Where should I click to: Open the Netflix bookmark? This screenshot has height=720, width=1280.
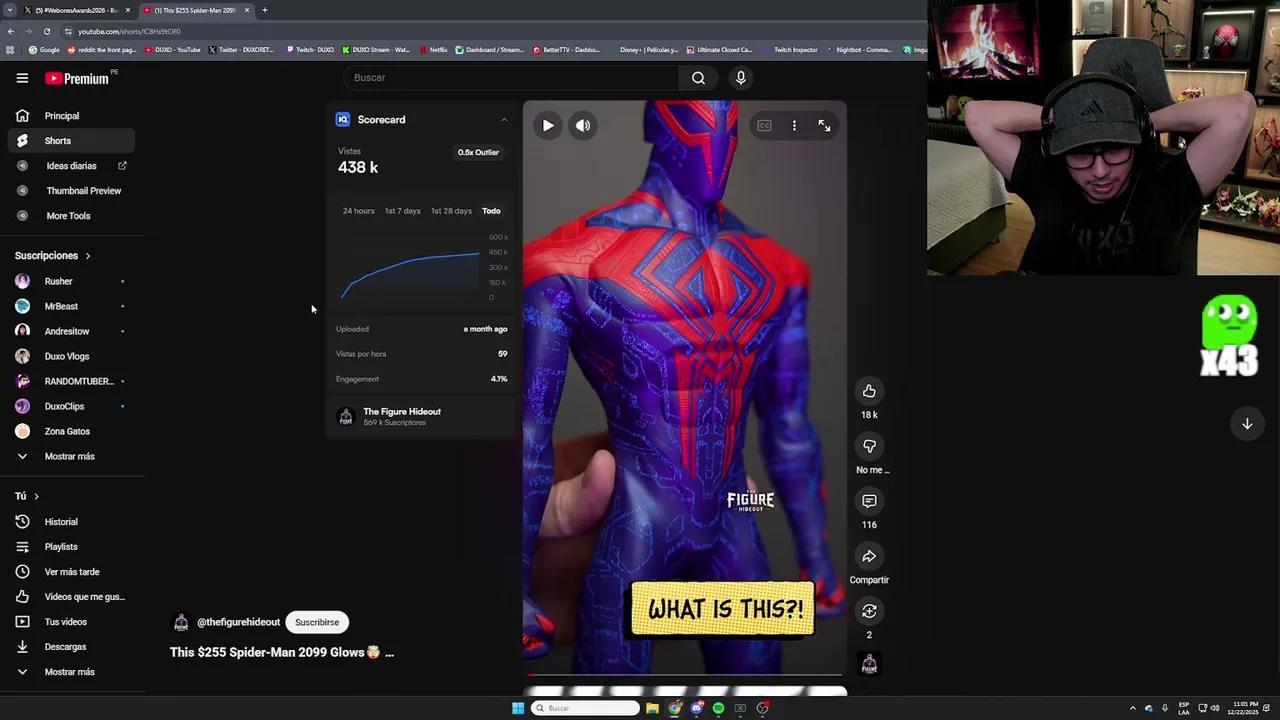[433, 49]
